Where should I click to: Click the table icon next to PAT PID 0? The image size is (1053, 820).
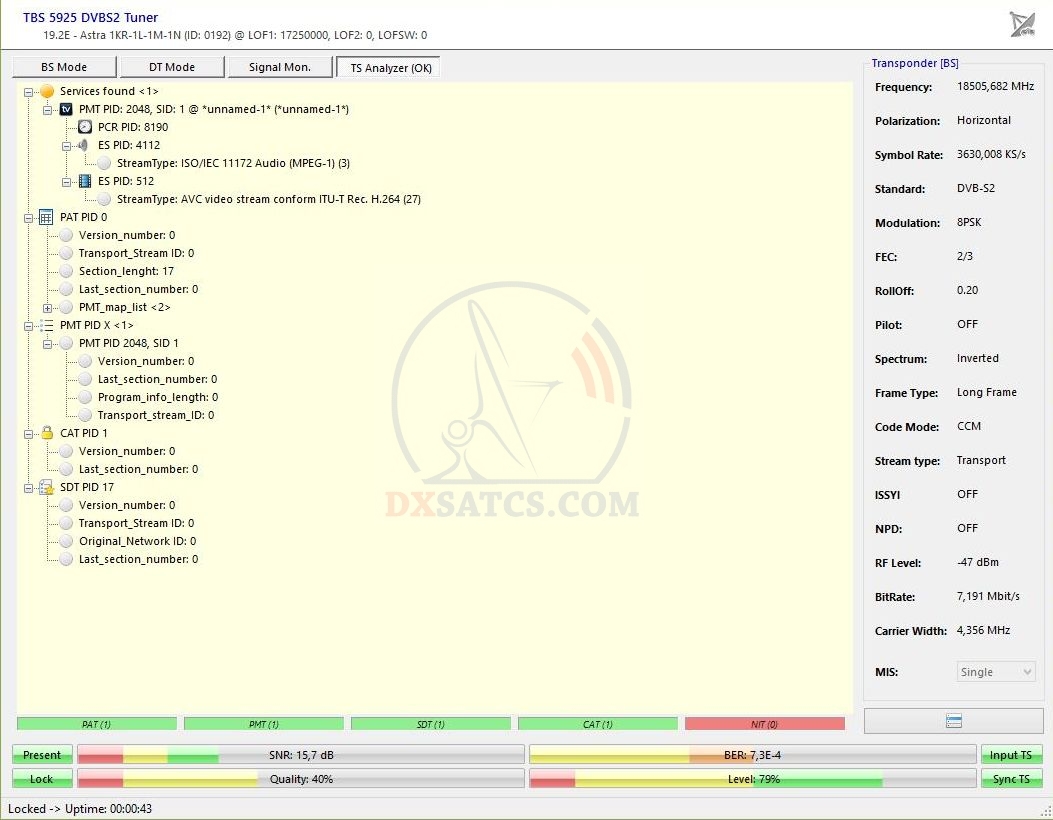point(46,217)
